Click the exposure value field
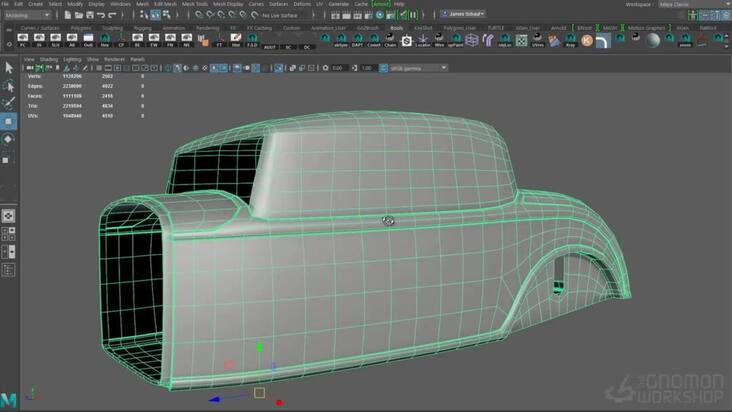 [338, 68]
